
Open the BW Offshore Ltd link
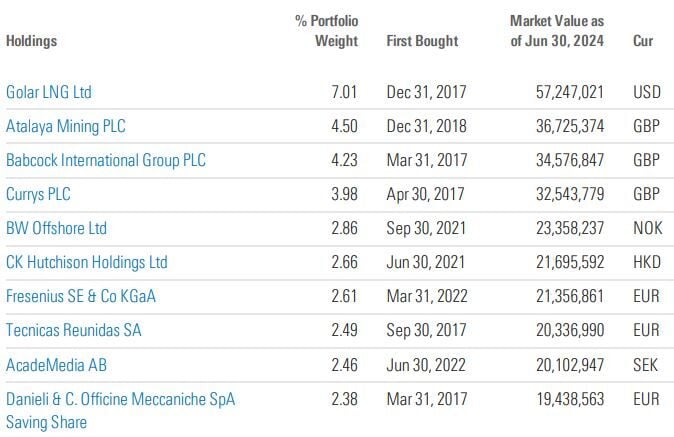click(56, 228)
